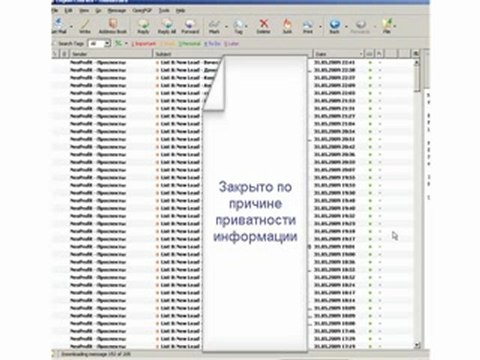Filter by the green Personal tag
The image size is (480, 360).
(x=190, y=44)
